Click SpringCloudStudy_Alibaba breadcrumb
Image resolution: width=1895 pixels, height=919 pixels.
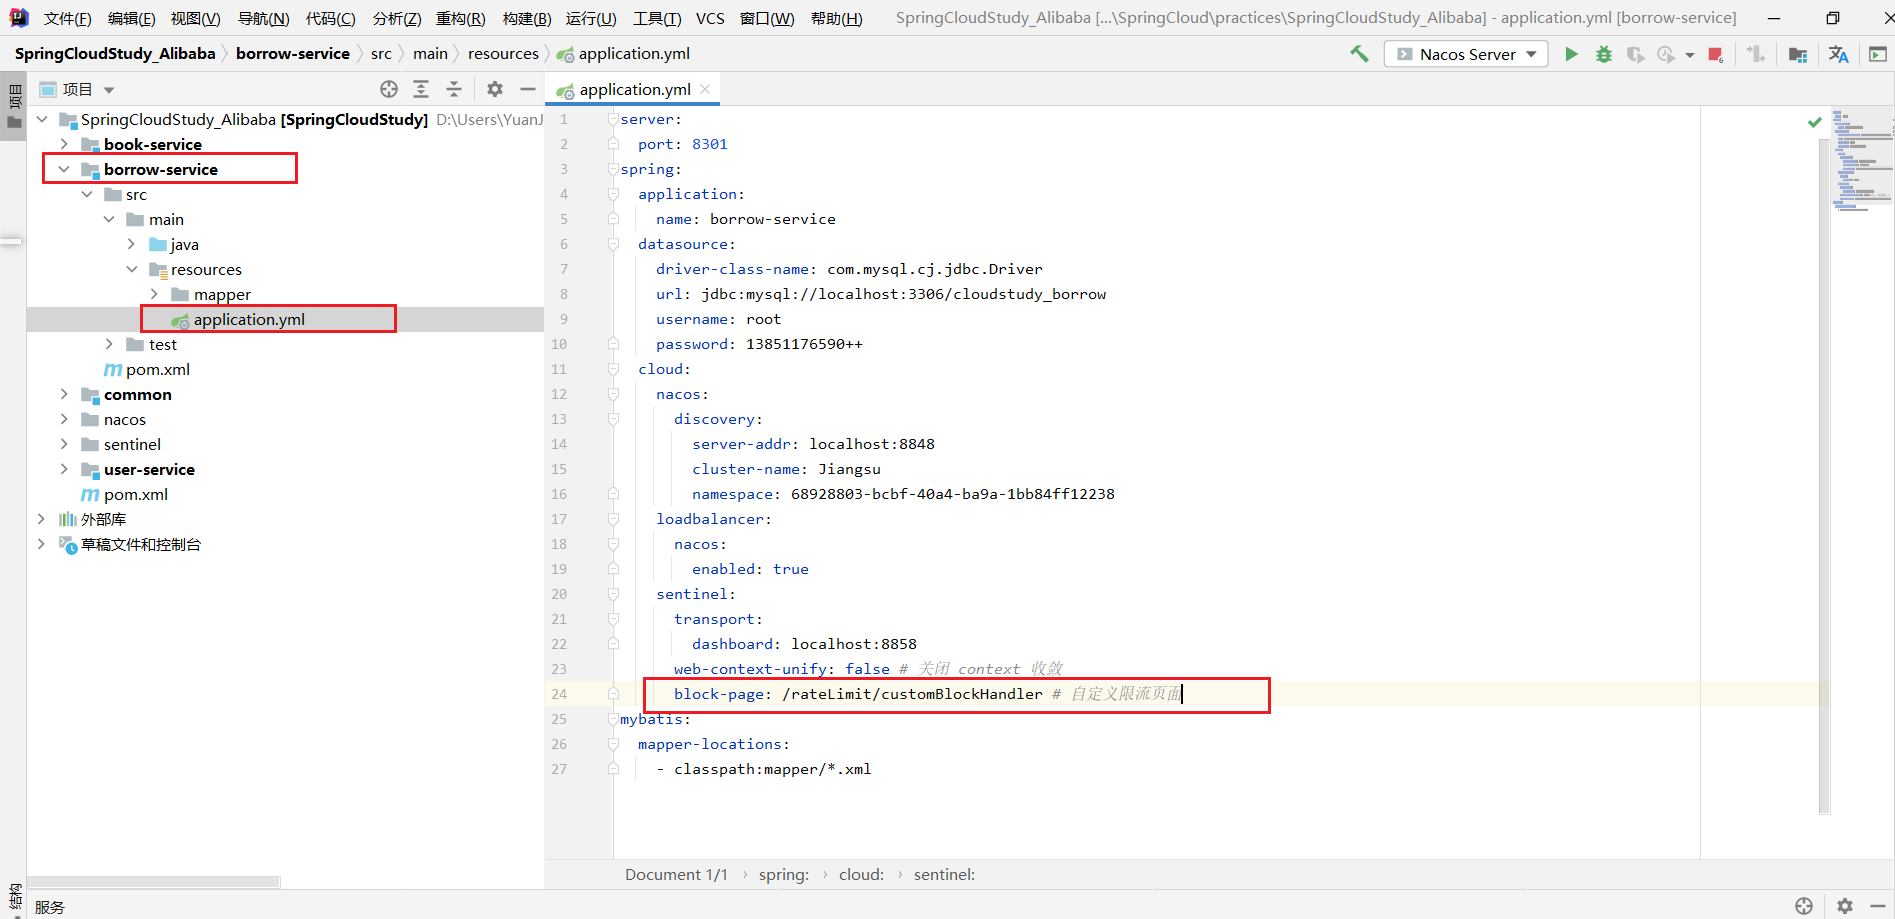click(x=115, y=54)
